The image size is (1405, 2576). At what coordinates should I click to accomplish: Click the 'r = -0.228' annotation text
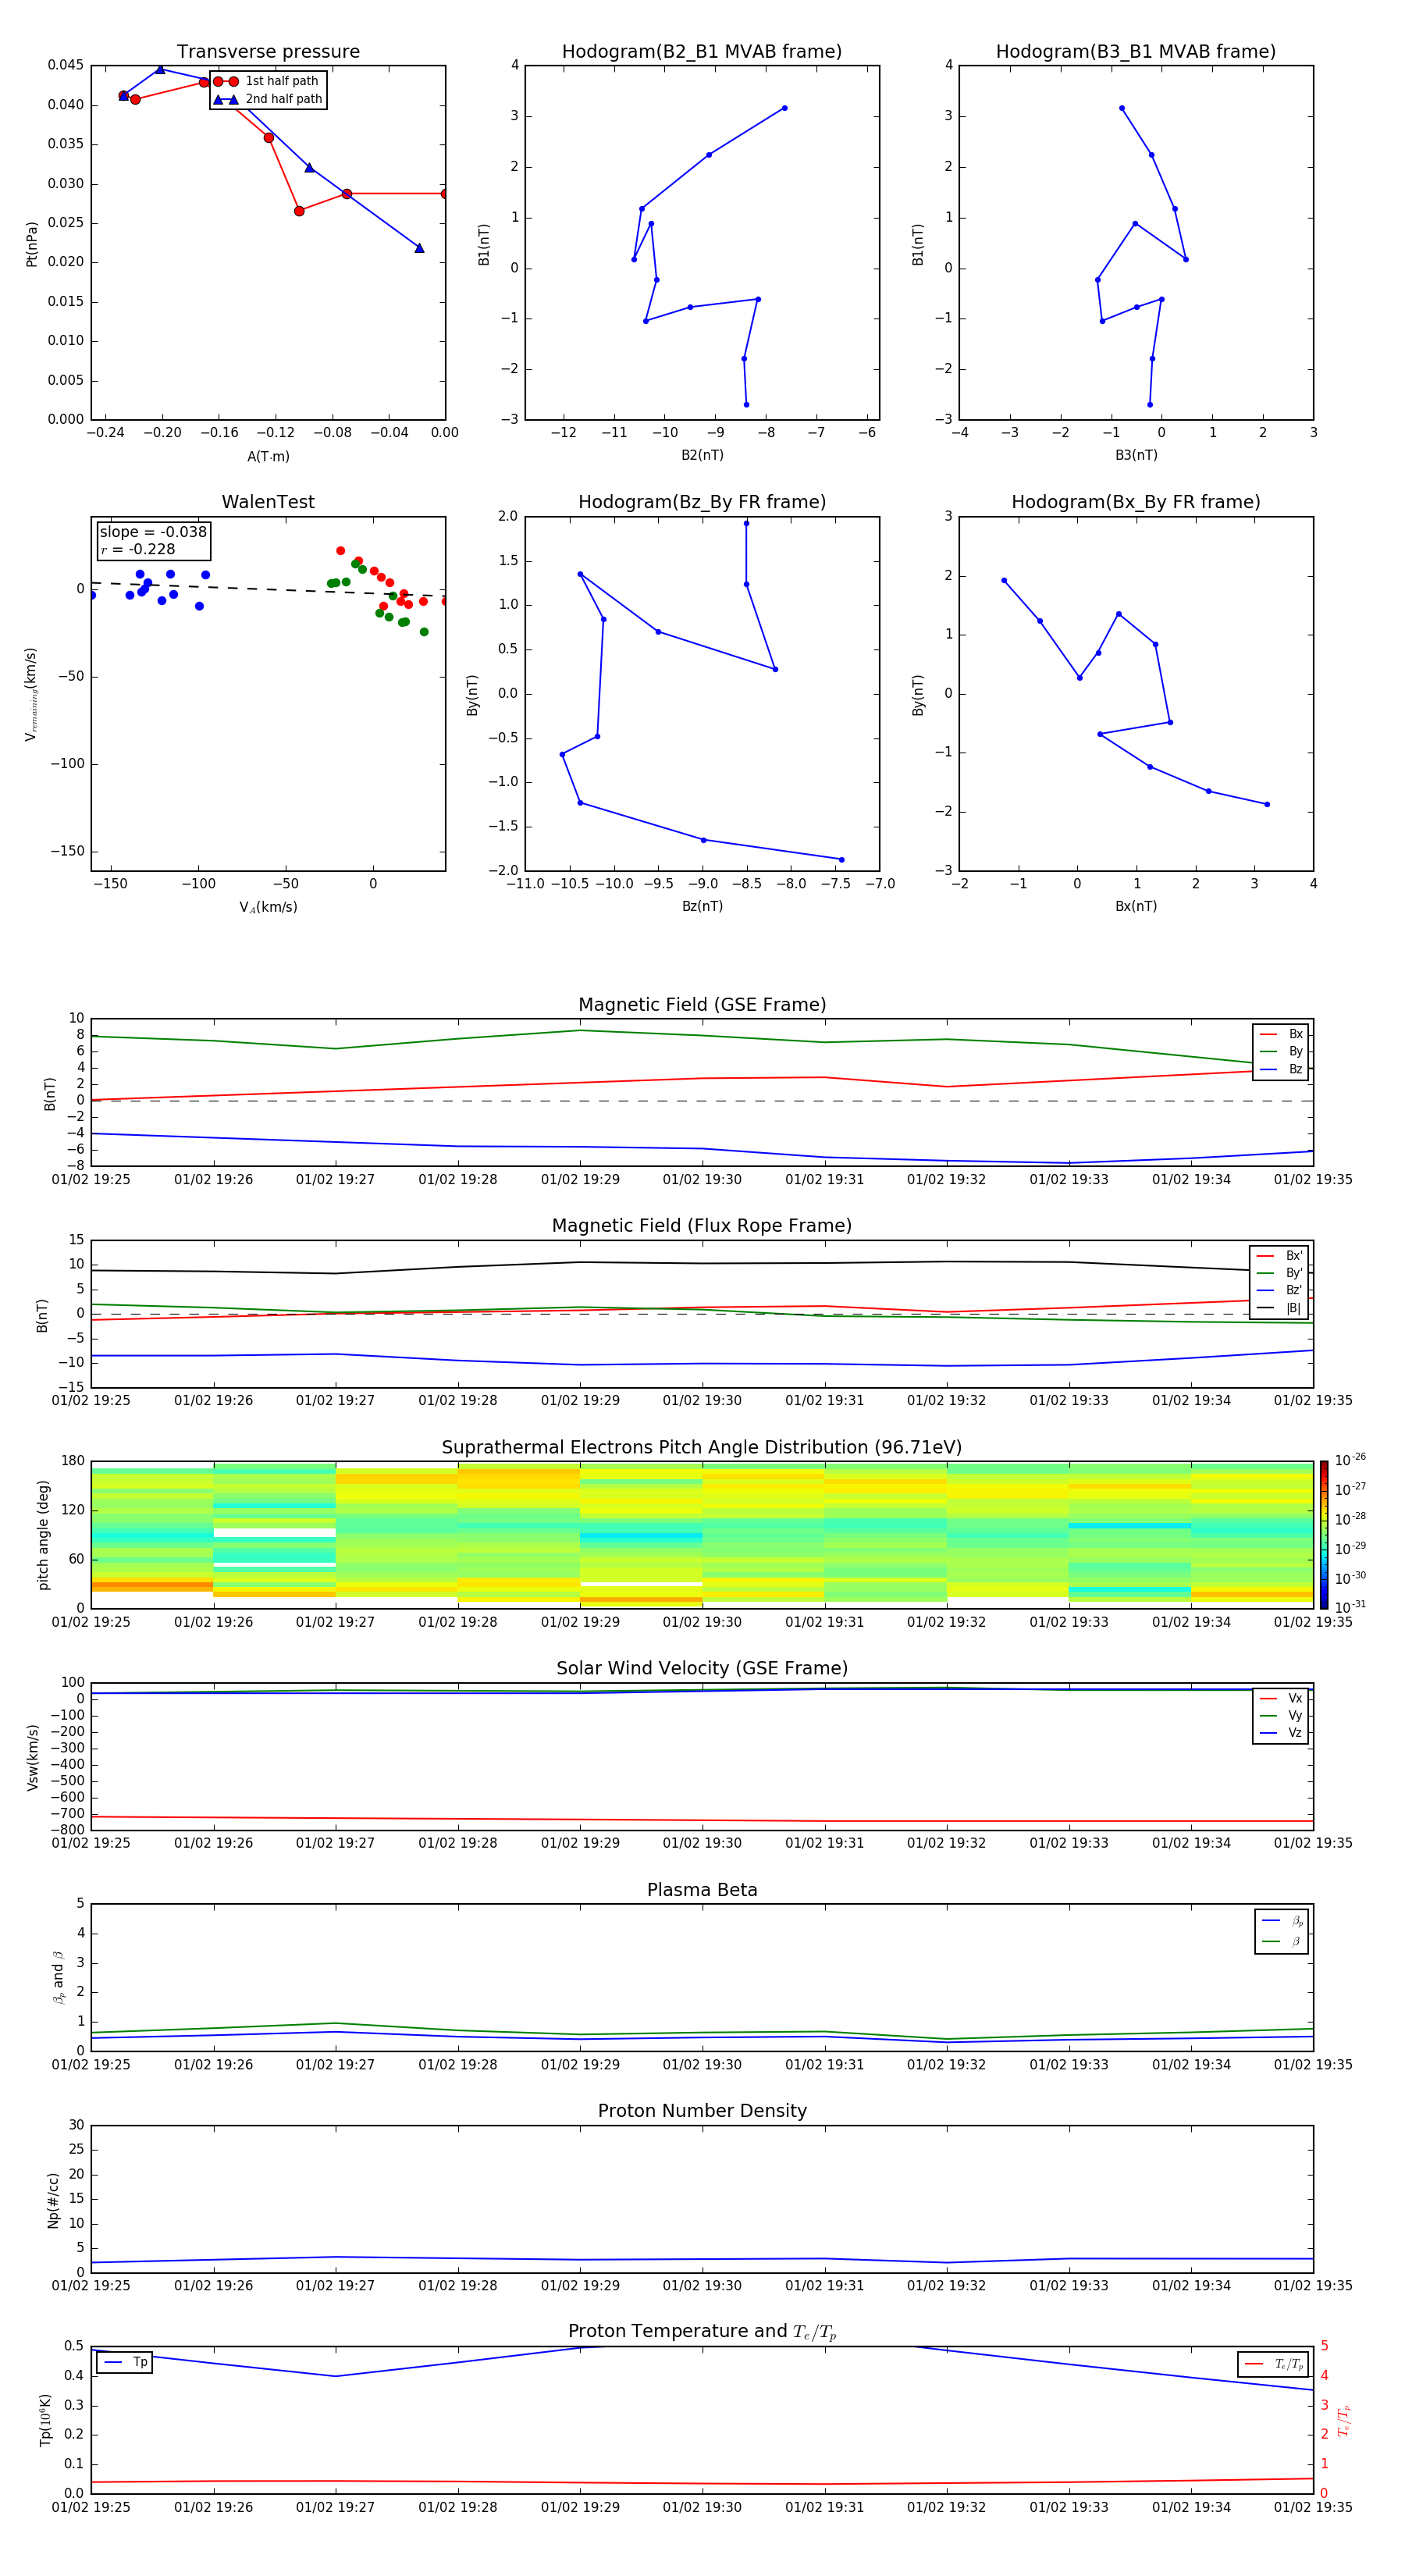tap(138, 549)
